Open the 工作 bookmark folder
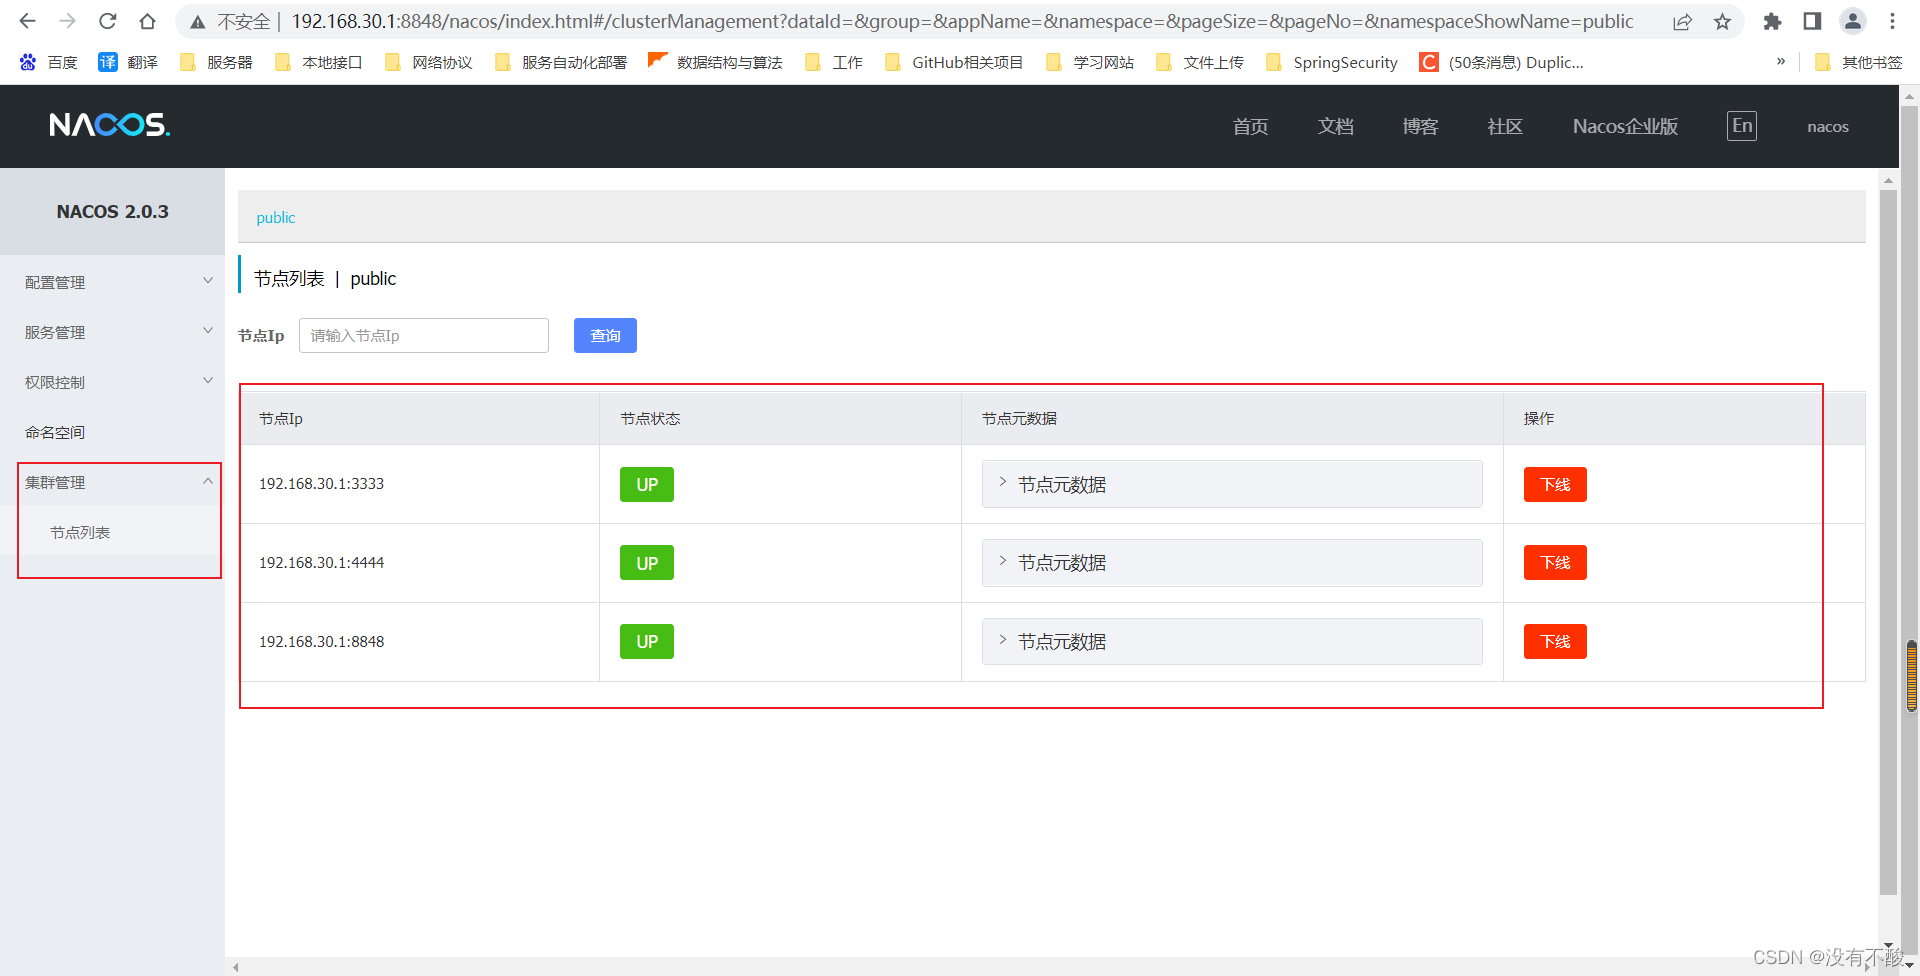This screenshot has height=976, width=1920. pos(833,62)
